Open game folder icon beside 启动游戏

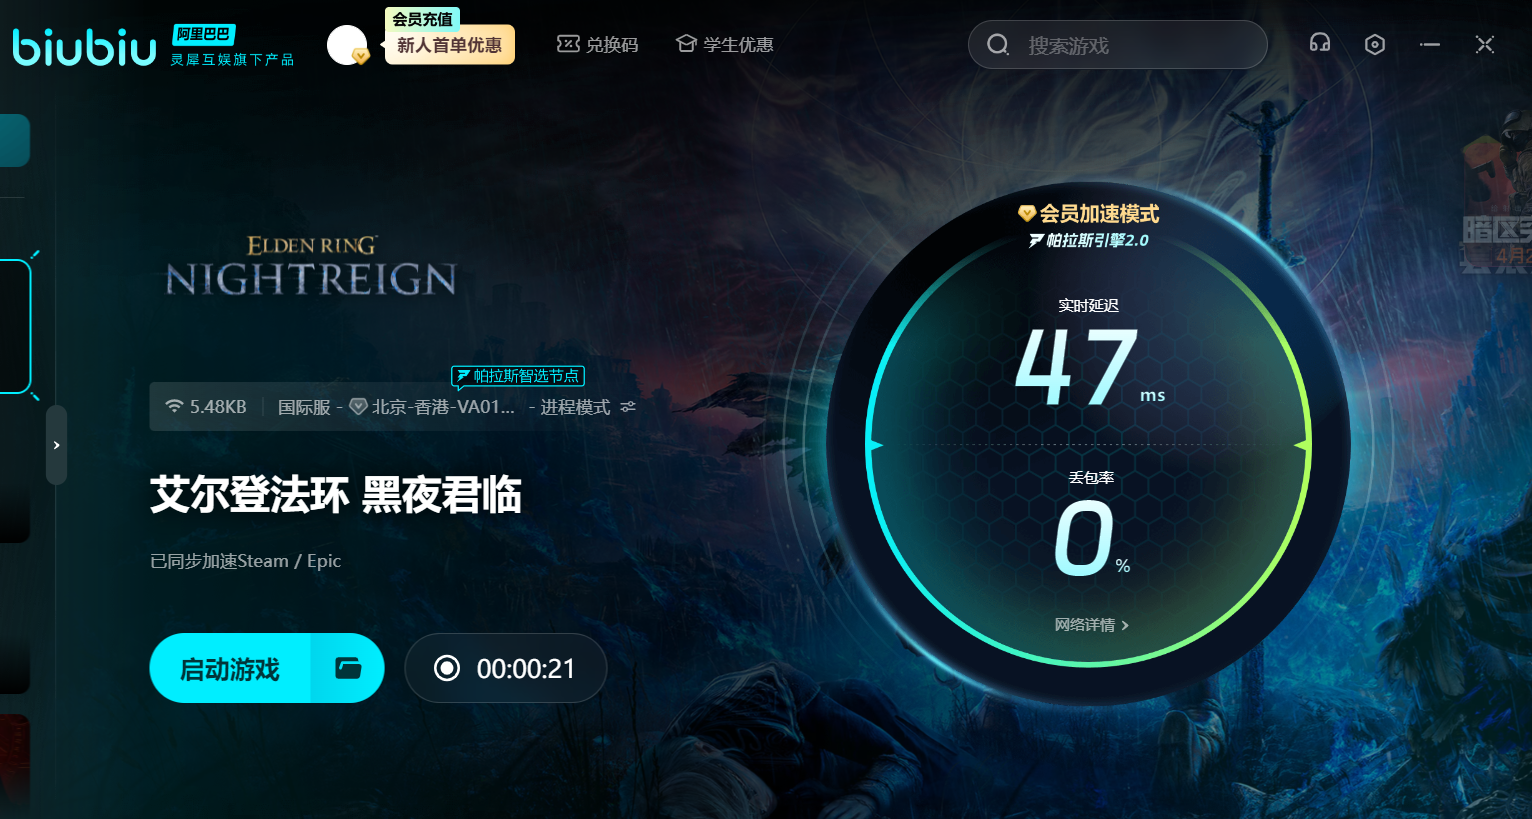click(348, 668)
